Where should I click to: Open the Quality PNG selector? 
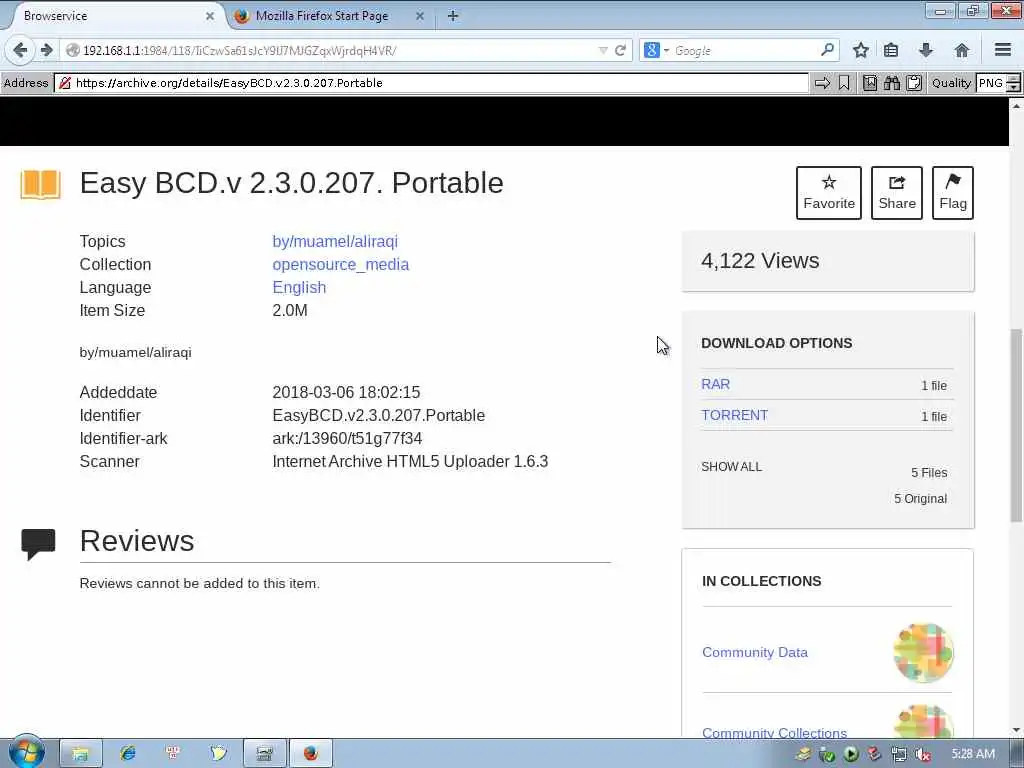tap(998, 83)
